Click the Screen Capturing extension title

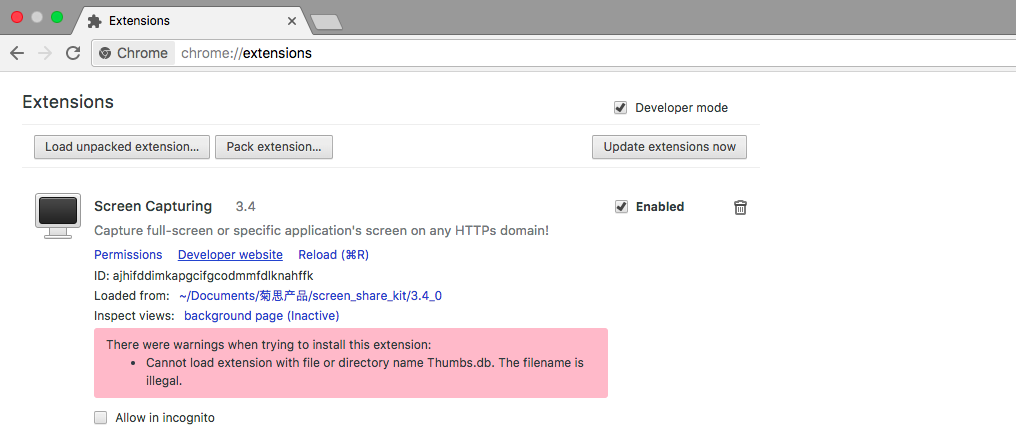(x=153, y=207)
